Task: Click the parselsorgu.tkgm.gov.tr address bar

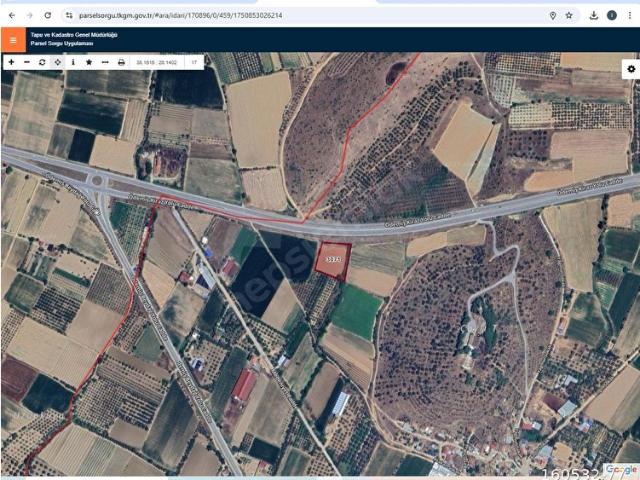Action: (x=180, y=16)
